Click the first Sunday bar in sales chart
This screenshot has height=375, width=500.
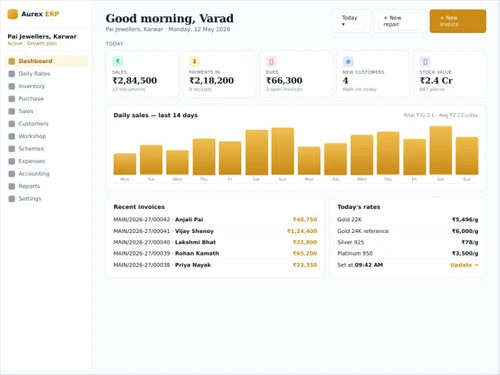pos(283,151)
